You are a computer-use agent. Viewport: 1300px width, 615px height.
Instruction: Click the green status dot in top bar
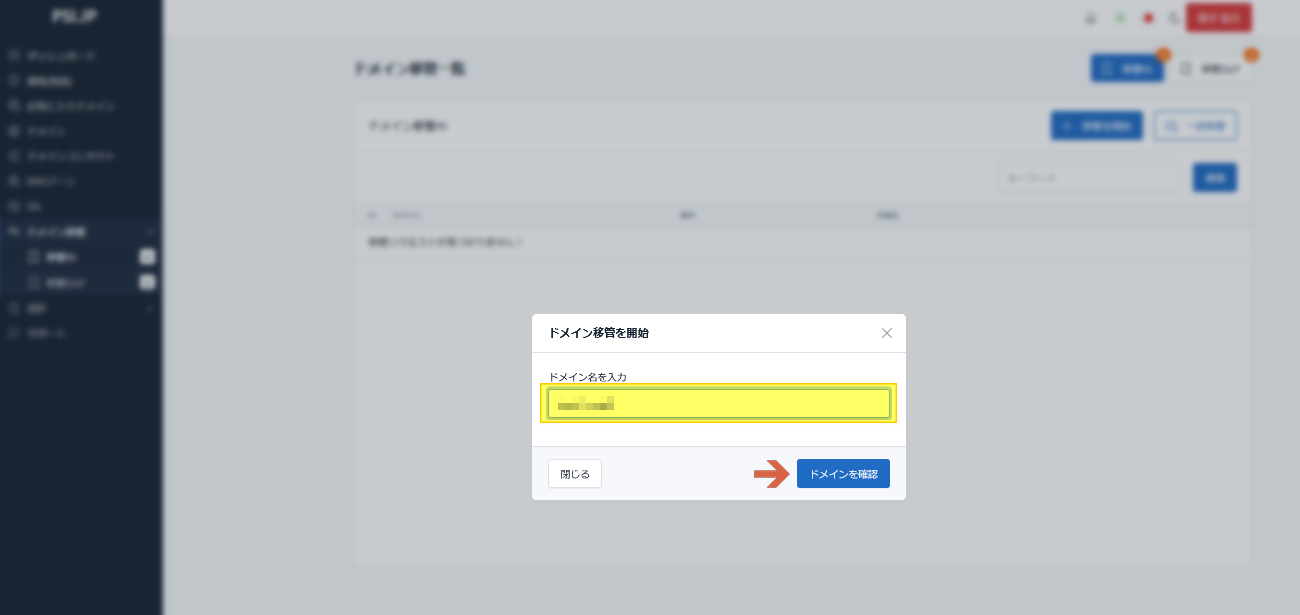[1120, 18]
